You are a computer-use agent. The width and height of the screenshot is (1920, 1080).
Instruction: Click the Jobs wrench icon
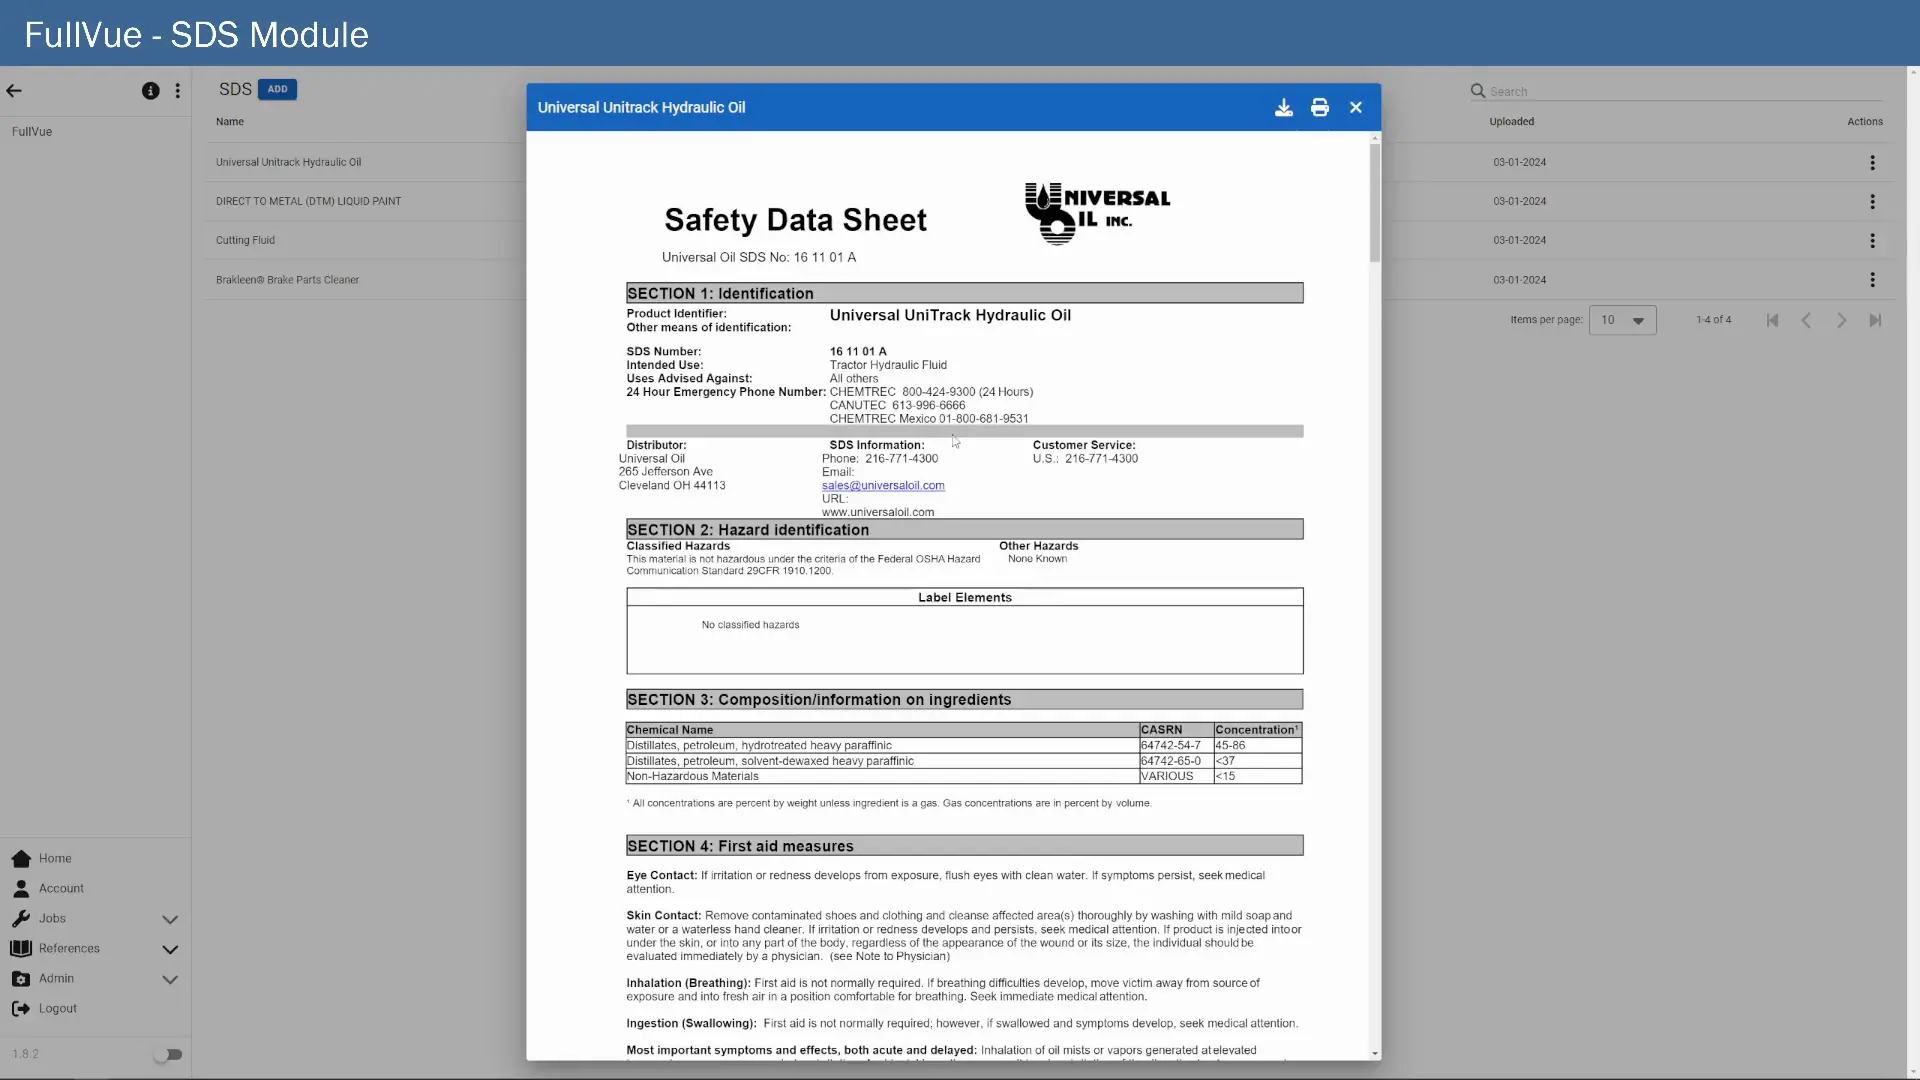pyautogui.click(x=21, y=918)
